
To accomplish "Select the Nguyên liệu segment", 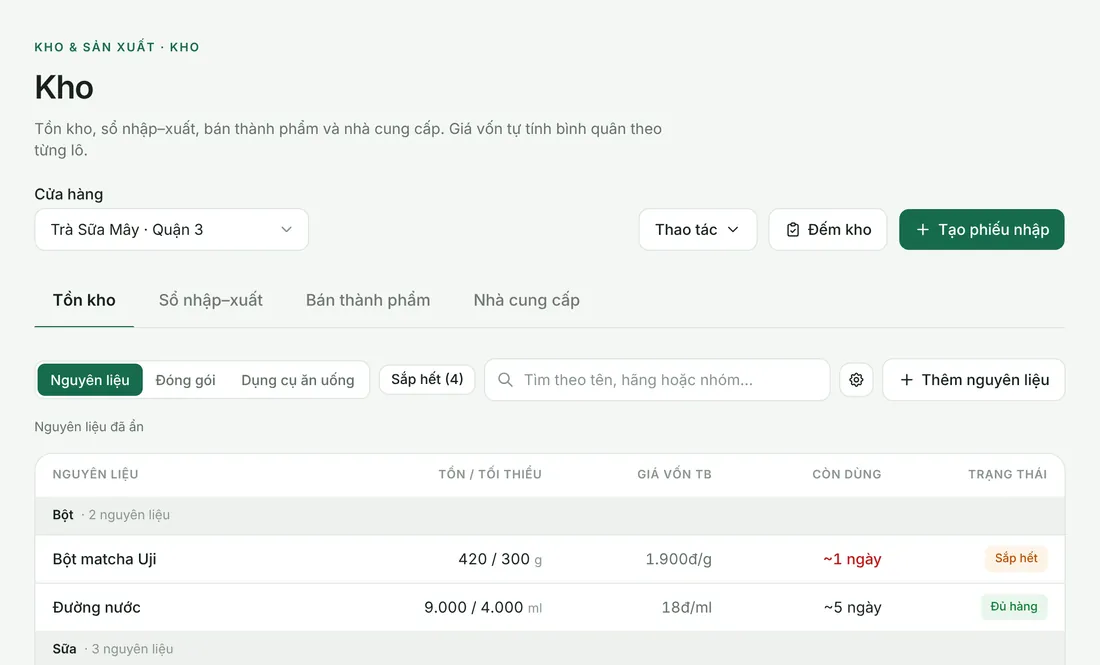I will [90, 379].
